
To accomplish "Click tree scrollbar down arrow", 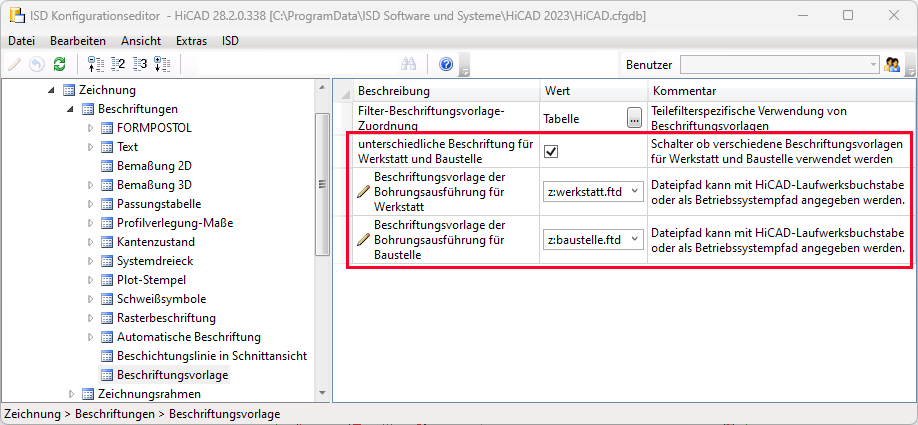I will [323, 393].
